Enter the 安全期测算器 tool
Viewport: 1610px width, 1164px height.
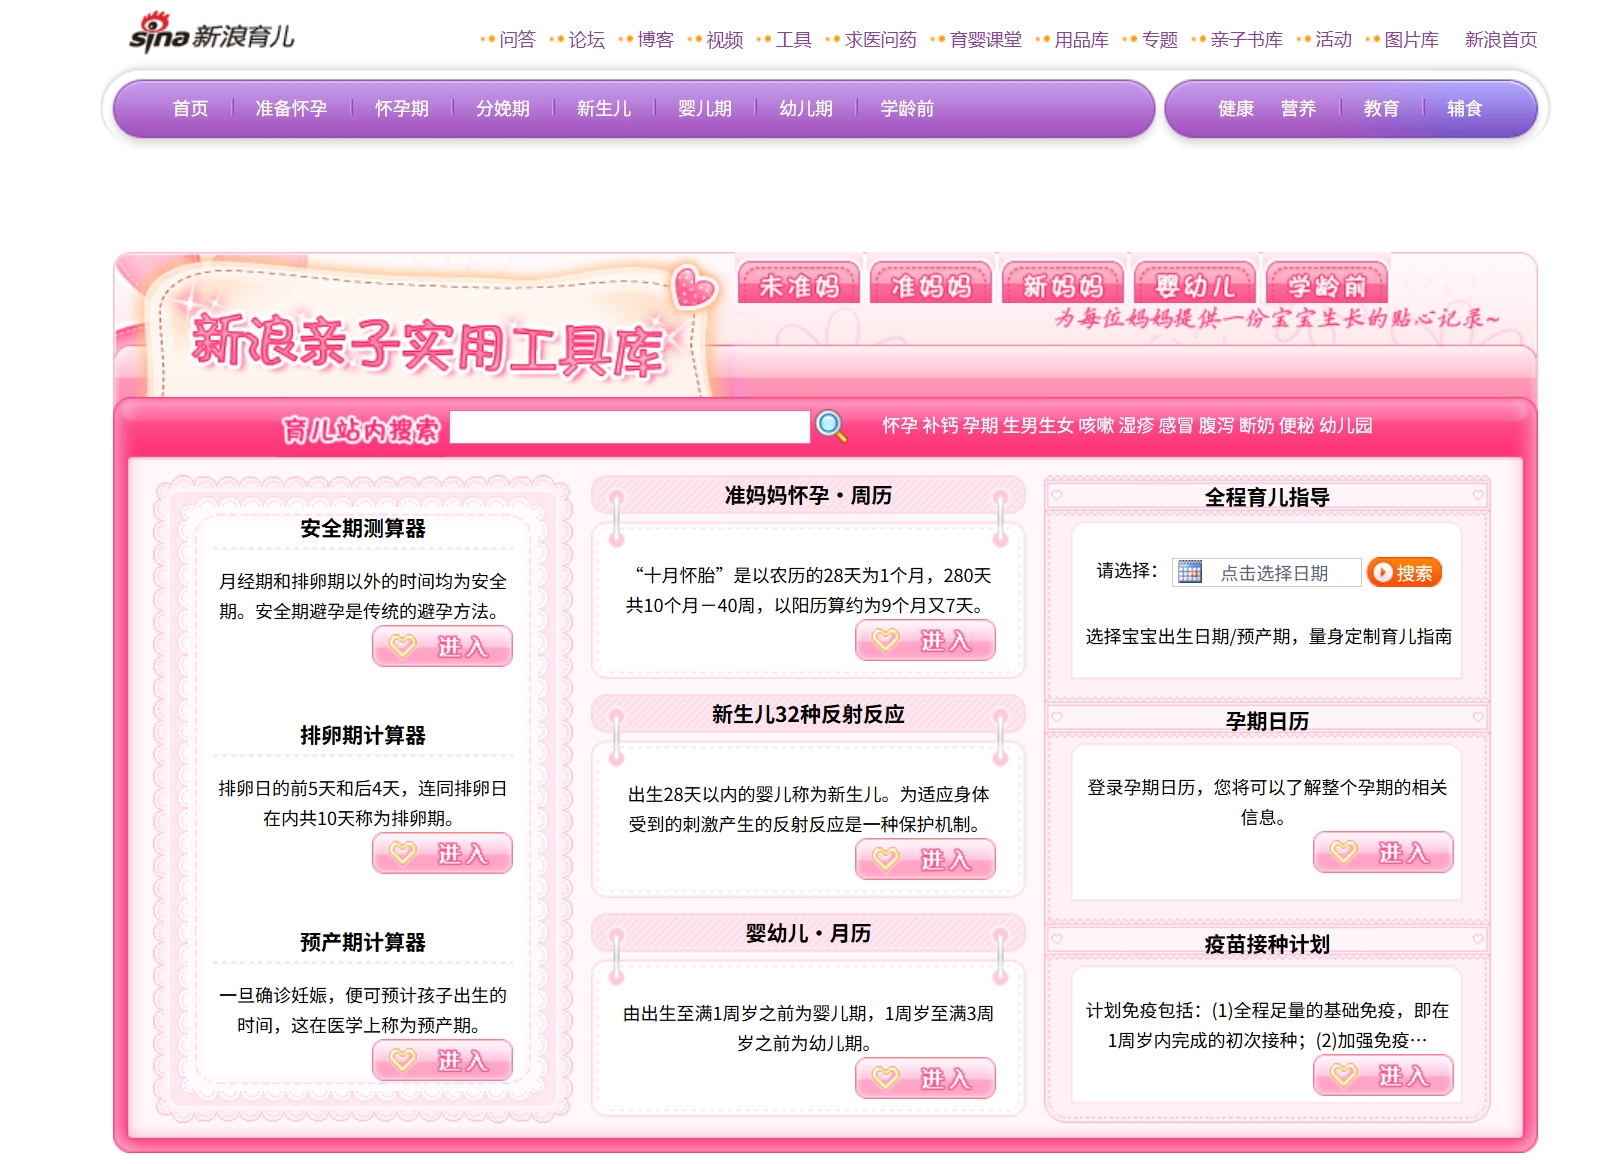[442, 646]
